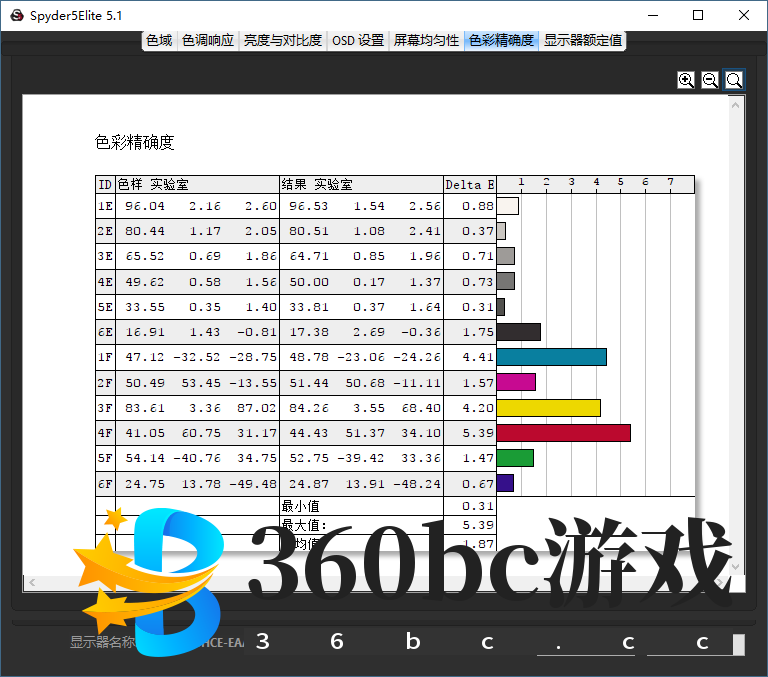Click the vertical scrollbar up arrow
768x677 pixels.
click(x=737, y=103)
